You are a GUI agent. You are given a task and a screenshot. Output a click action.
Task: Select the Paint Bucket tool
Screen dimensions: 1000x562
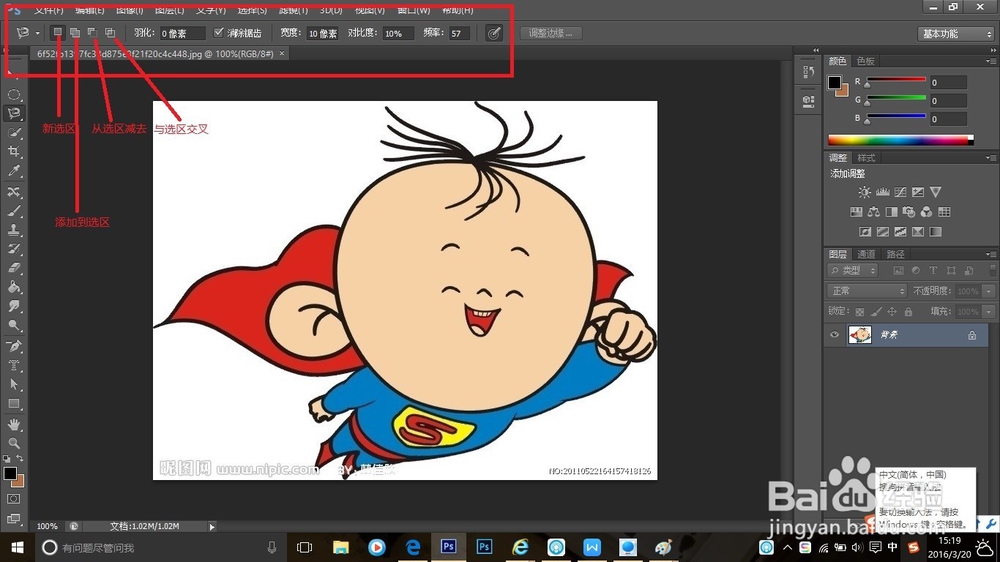pos(14,287)
